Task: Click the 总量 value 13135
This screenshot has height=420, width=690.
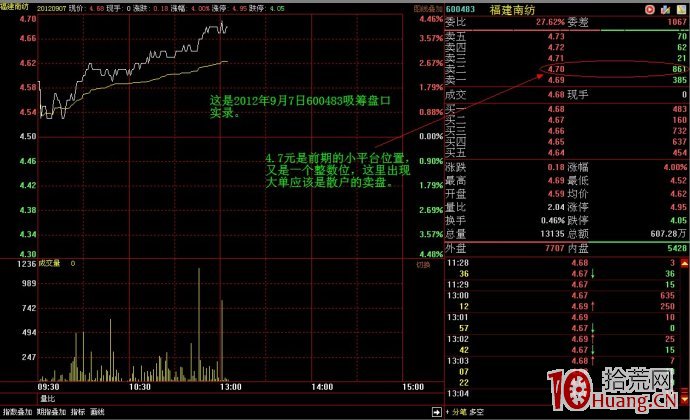Action: pos(552,234)
